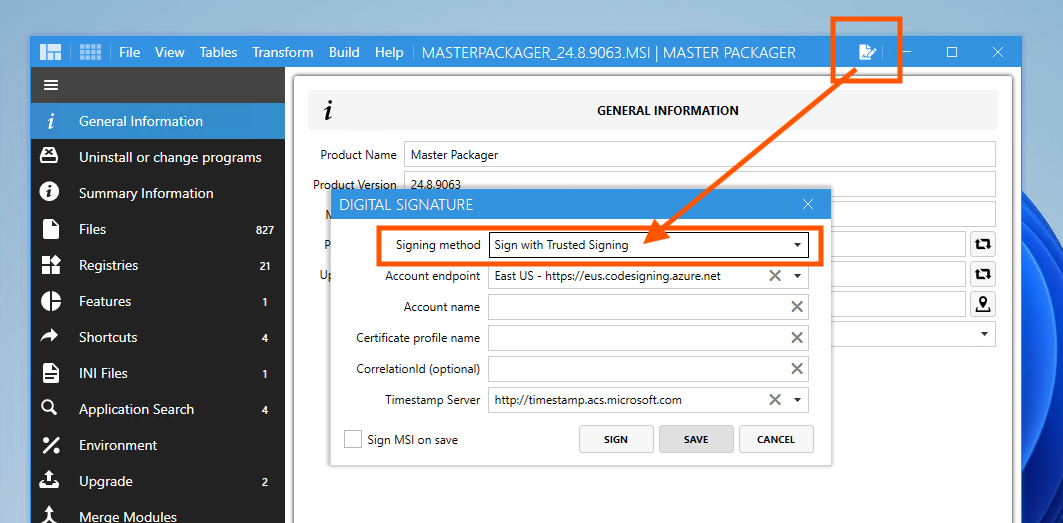Clear the Timestamp Server field with X

(775, 400)
